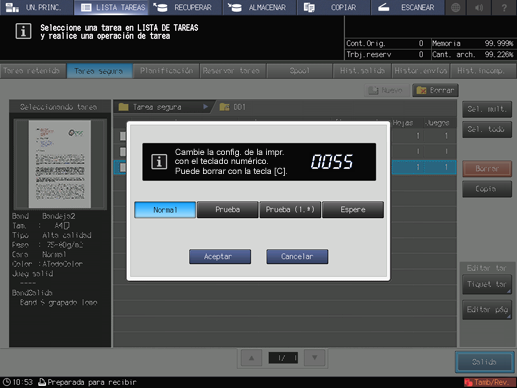
Task: Click the Hojas column header
Action: point(403,123)
